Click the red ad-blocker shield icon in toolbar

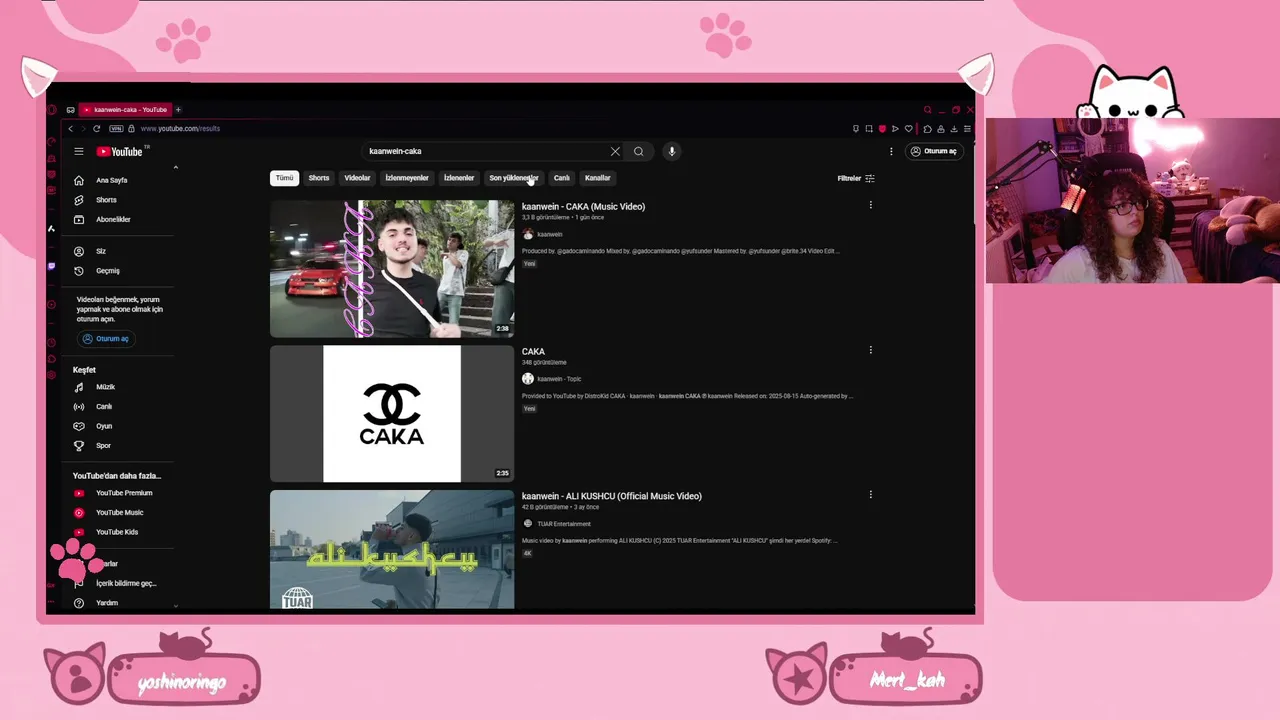point(882,129)
